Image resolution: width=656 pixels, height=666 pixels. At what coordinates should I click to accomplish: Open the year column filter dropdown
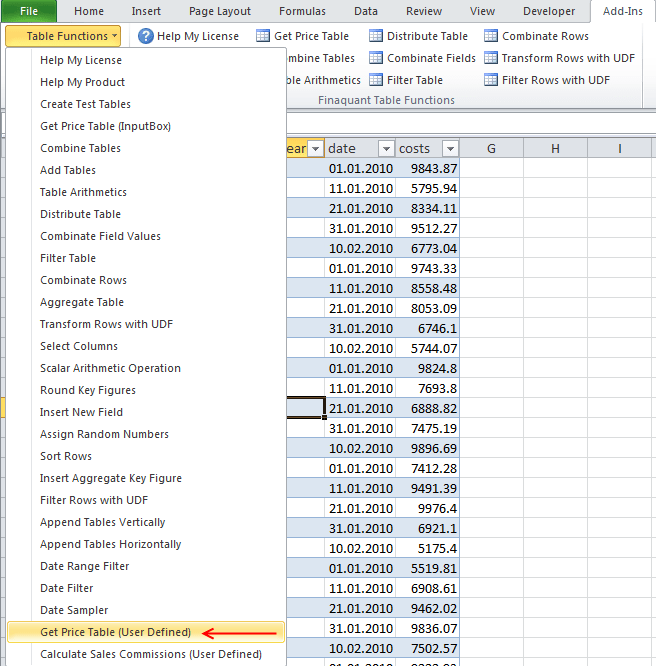(315, 149)
